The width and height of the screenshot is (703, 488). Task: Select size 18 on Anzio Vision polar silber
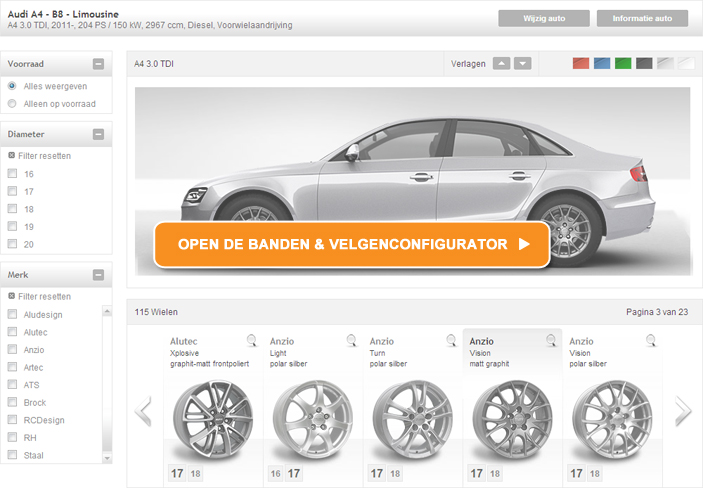coord(595,474)
